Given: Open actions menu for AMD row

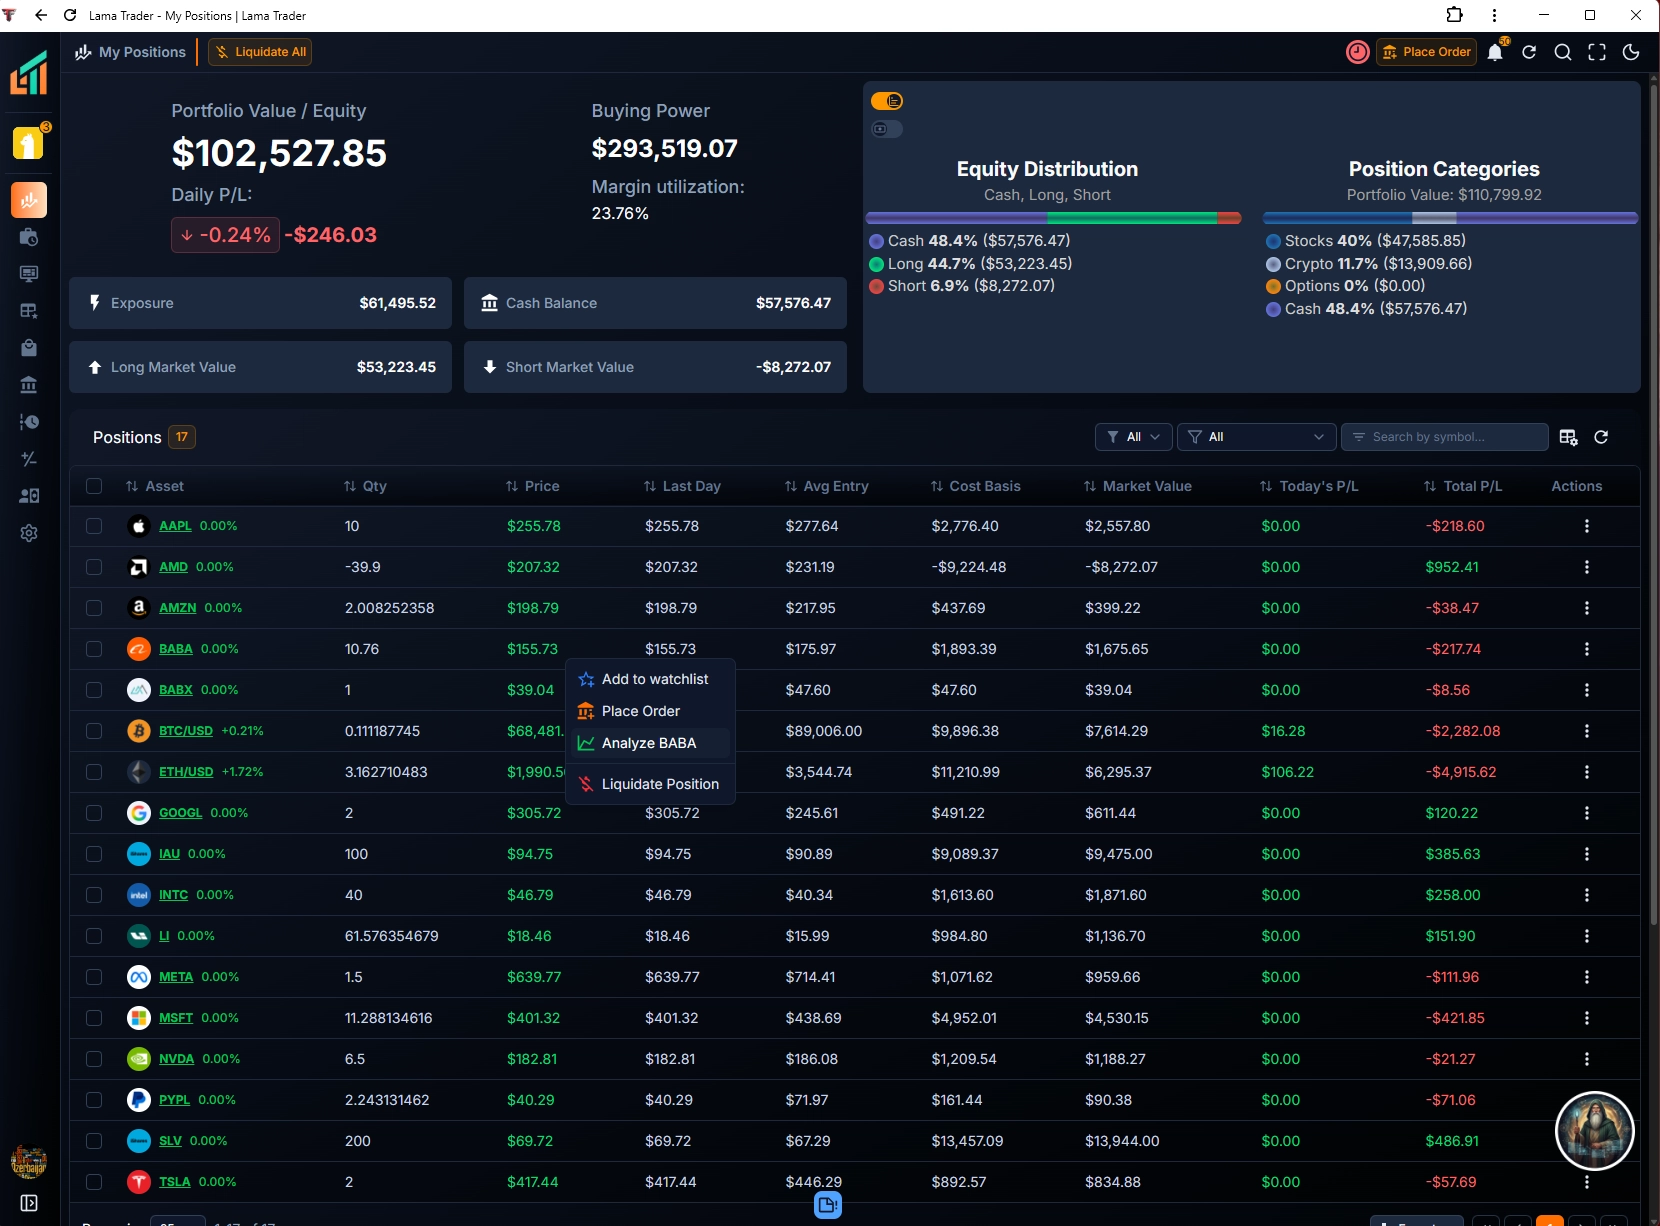Looking at the screenshot, I should click(1587, 567).
